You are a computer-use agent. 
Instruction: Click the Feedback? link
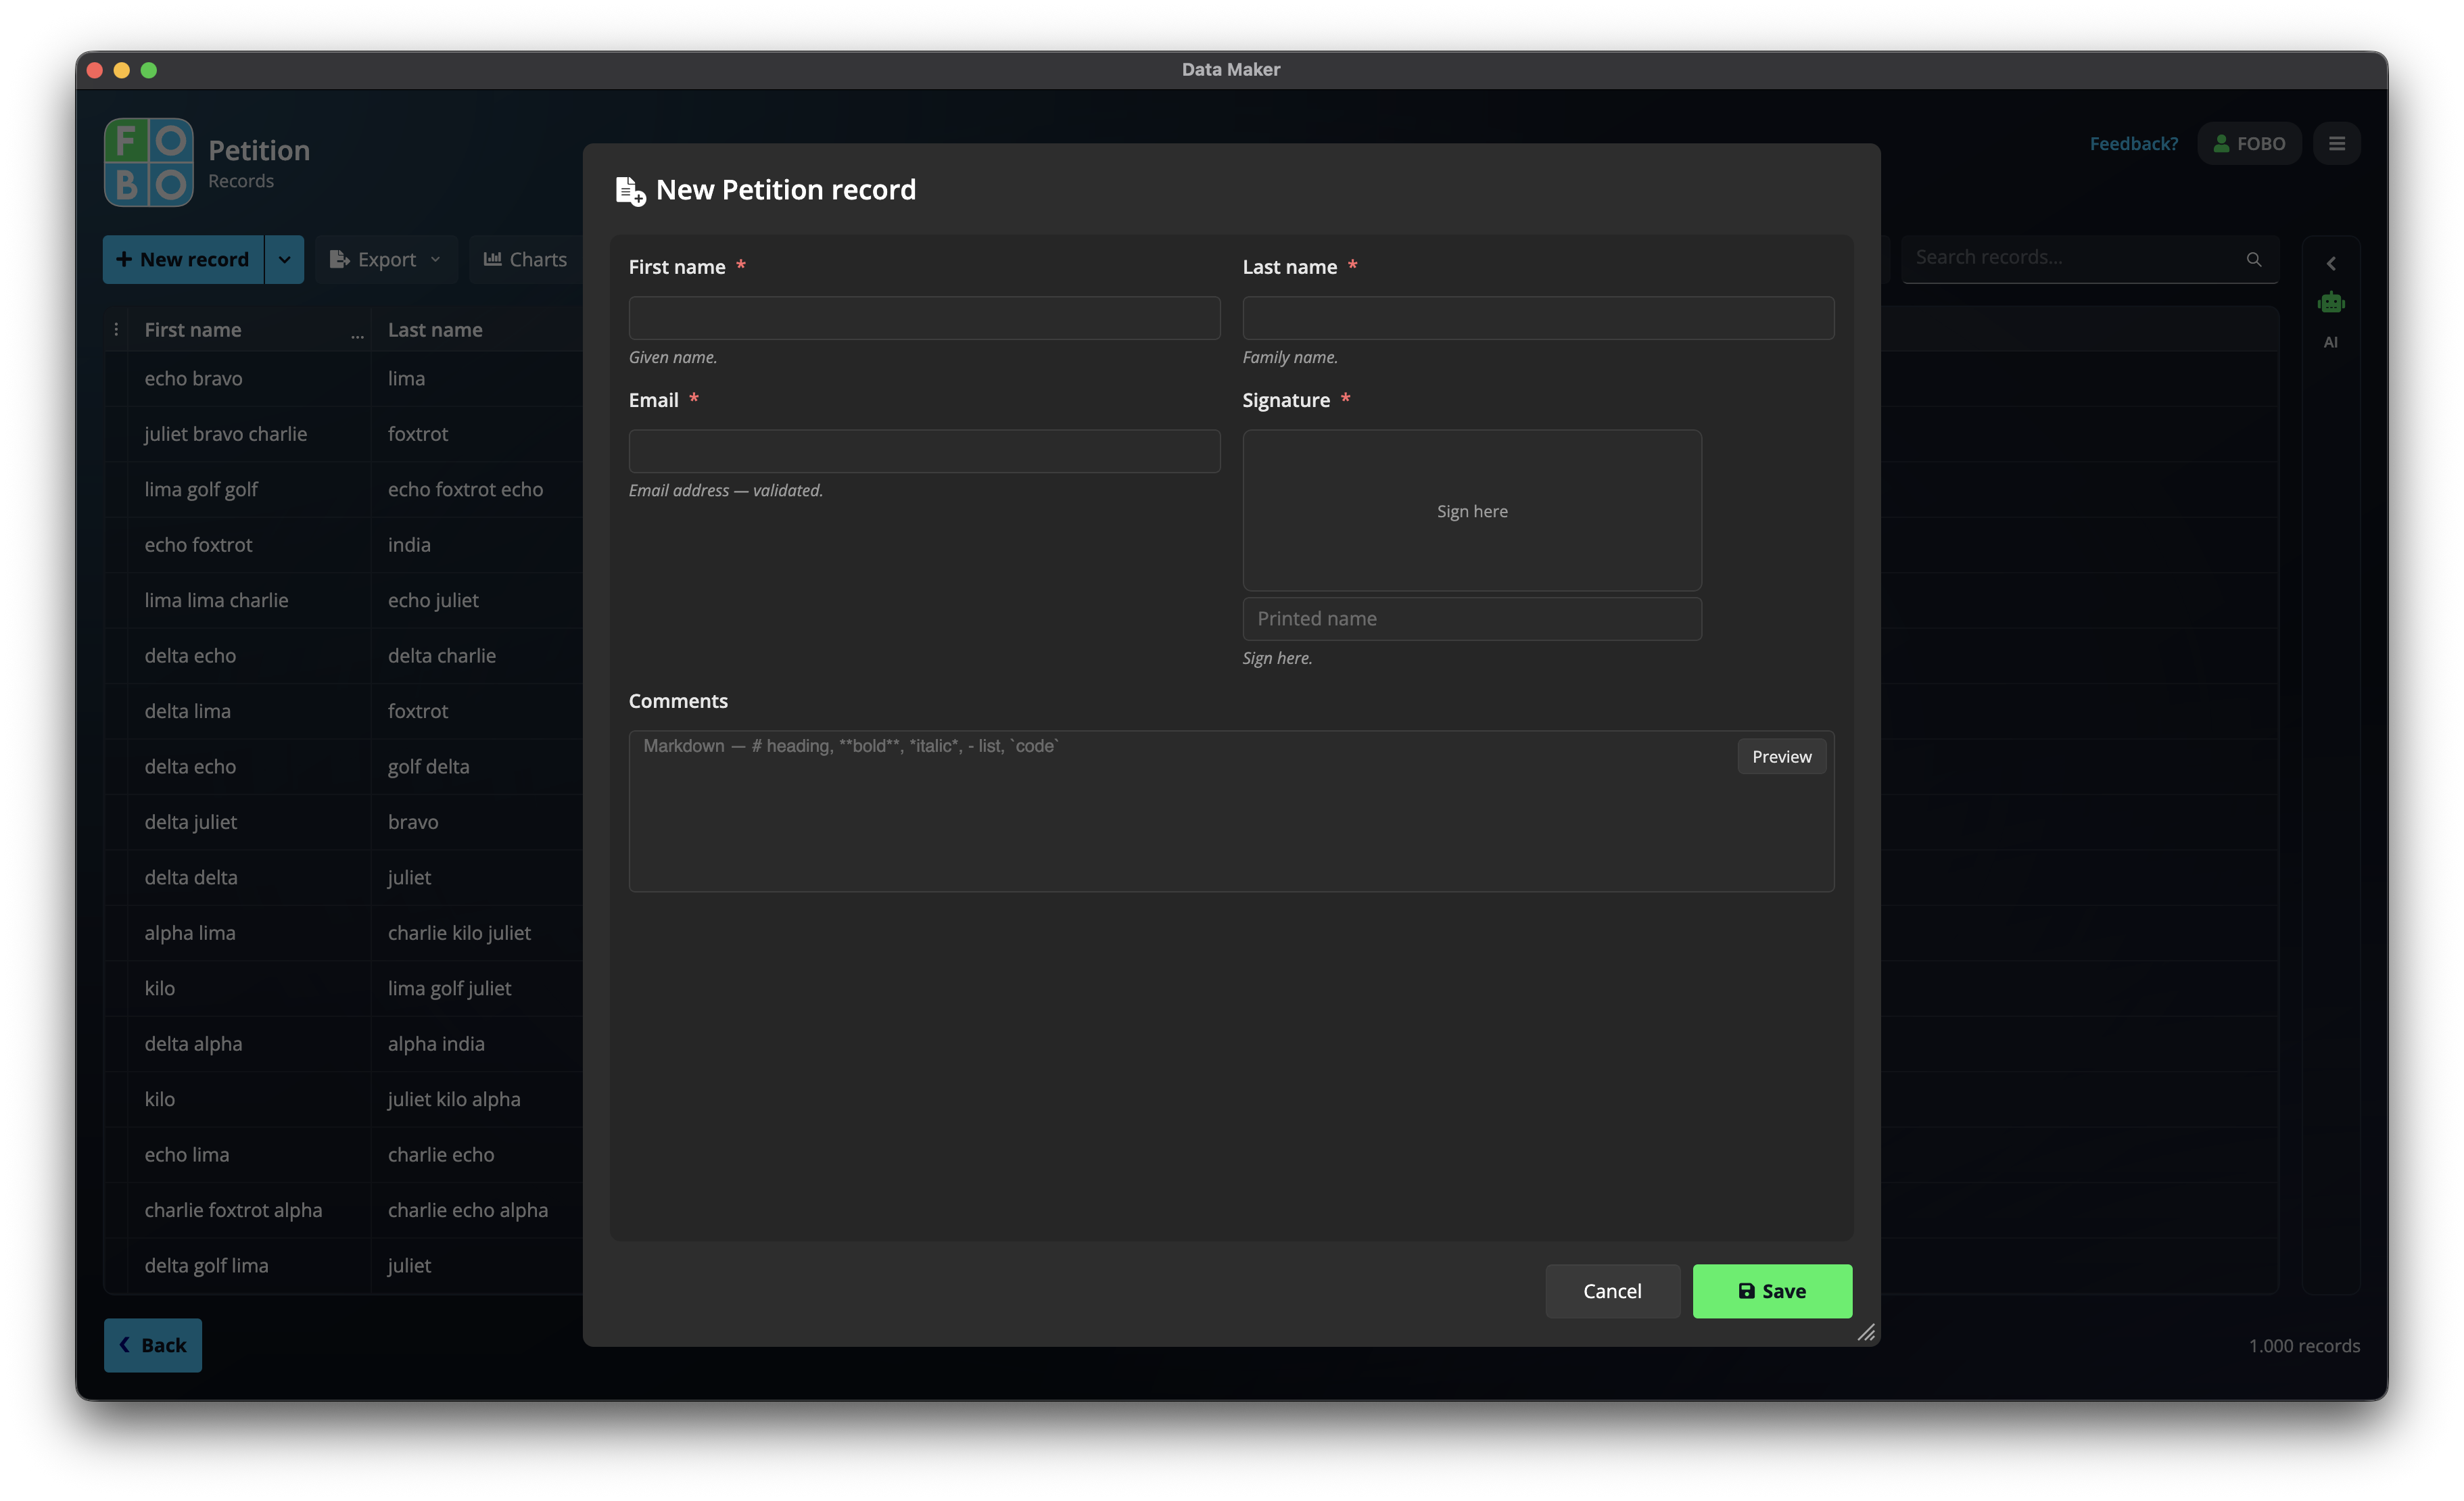click(2133, 143)
